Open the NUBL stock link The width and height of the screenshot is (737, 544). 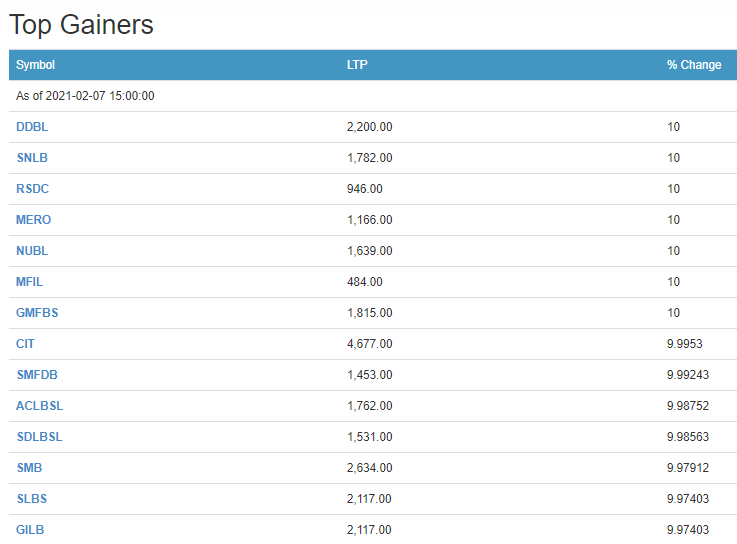point(32,251)
